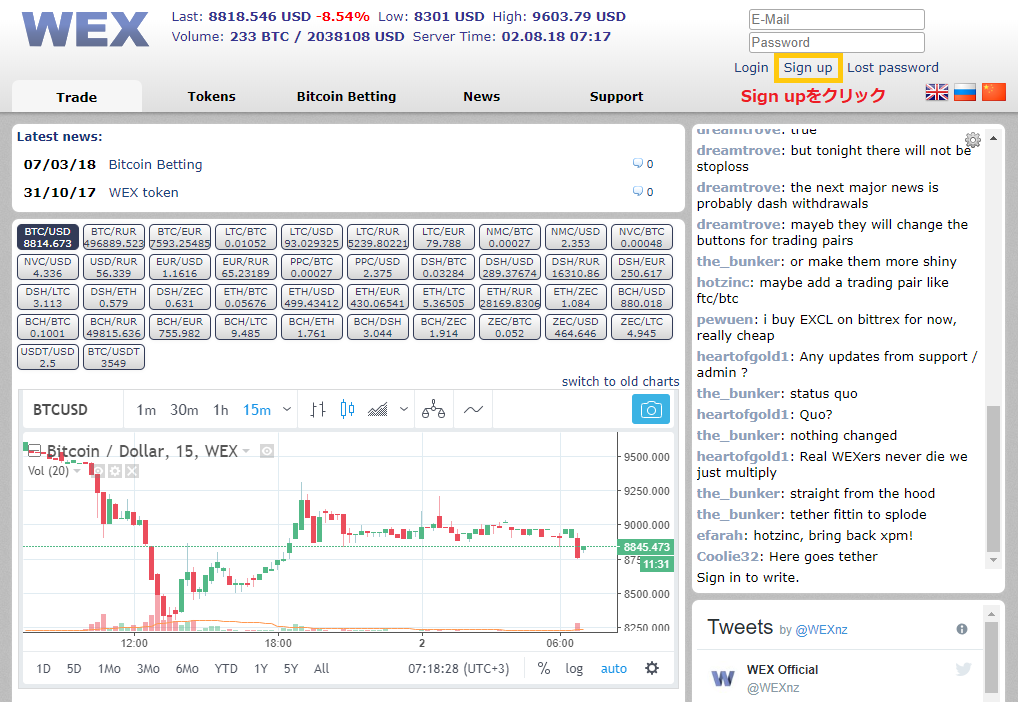Image resolution: width=1018 pixels, height=702 pixels.
Task: Switch language to Chinese via flag
Action: 993,92
